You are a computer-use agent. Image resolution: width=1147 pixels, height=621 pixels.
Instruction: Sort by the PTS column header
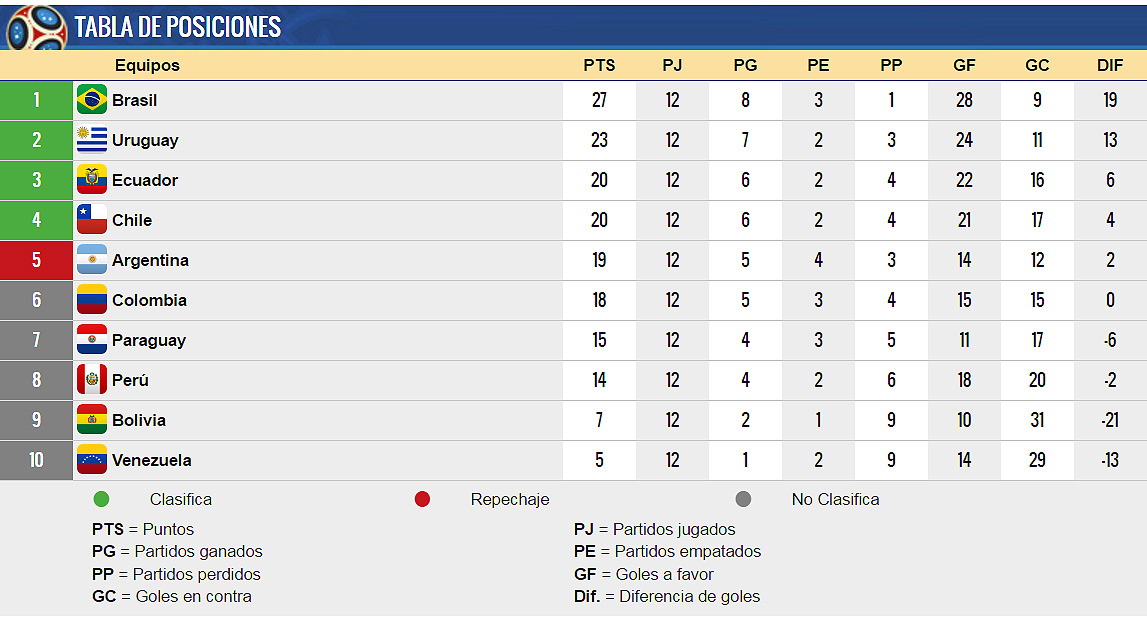pyautogui.click(x=599, y=65)
